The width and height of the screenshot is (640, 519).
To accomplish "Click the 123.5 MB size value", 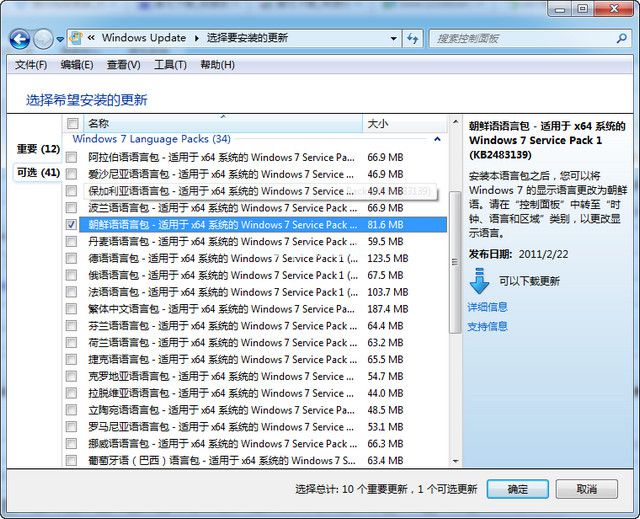I will click(x=388, y=258).
